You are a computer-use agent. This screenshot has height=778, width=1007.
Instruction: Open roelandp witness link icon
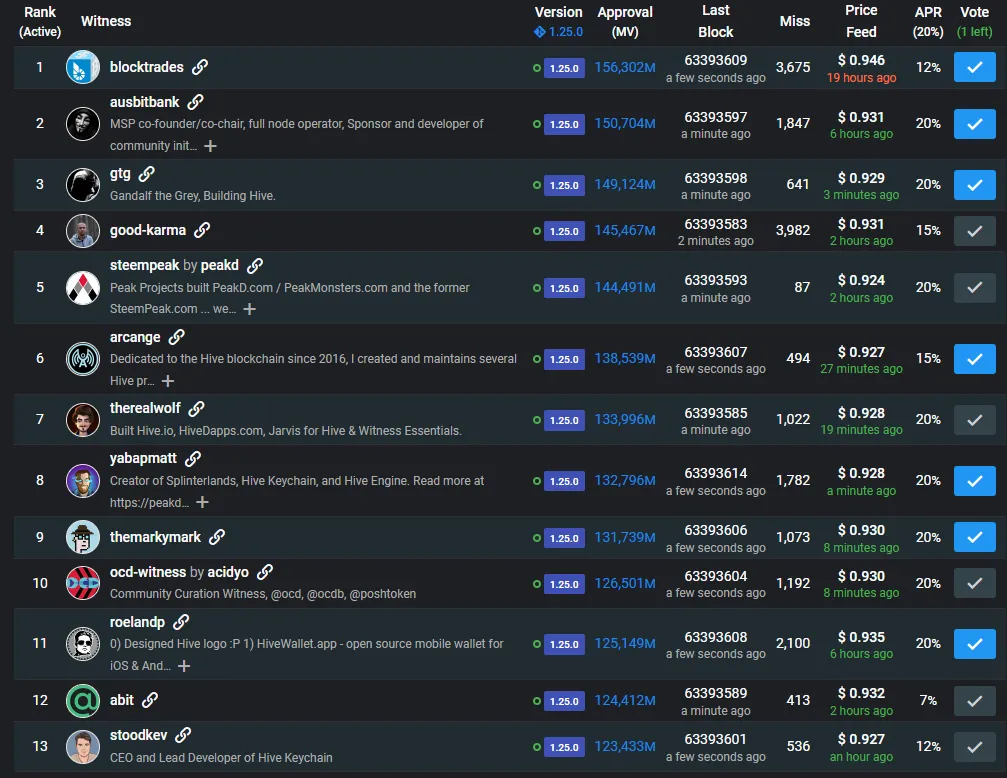coord(181,622)
